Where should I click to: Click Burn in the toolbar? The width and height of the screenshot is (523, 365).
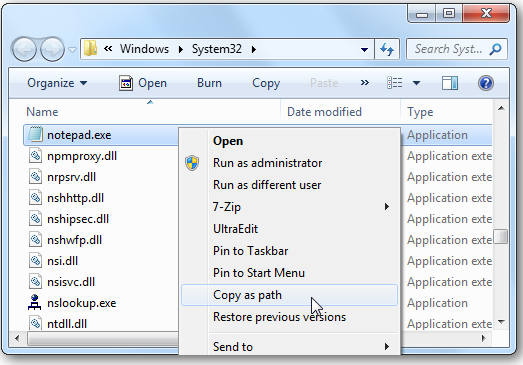tap(209, 83)
